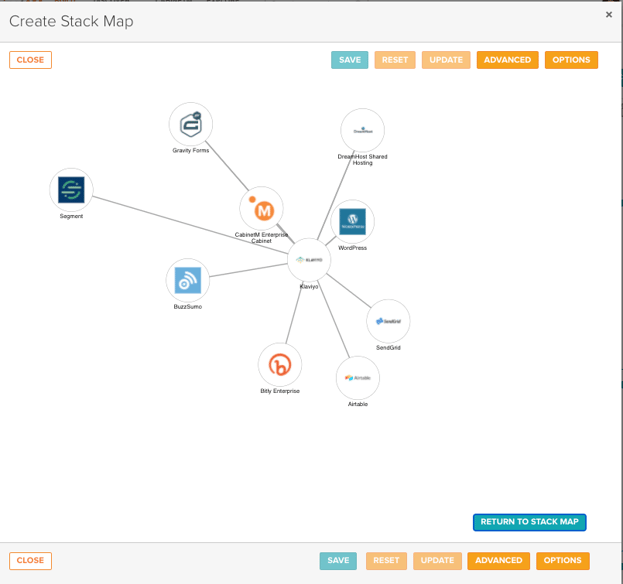
Task: Open the top OPTIONS button
Action: (571, 60)
